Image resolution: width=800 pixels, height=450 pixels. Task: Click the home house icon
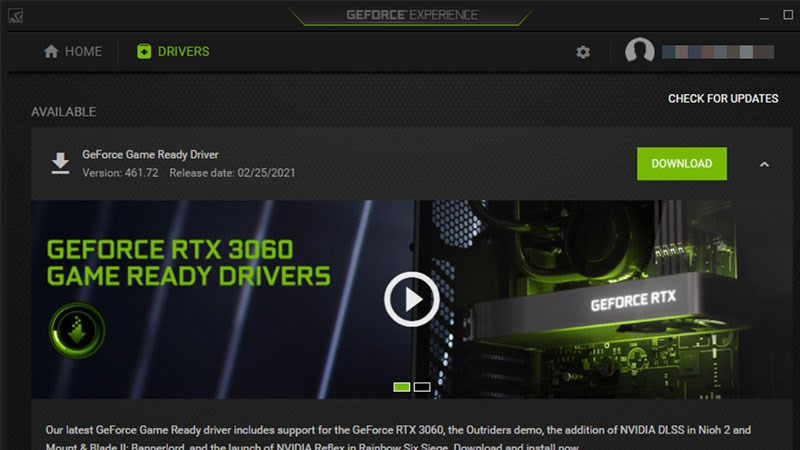tap(51, 51)
